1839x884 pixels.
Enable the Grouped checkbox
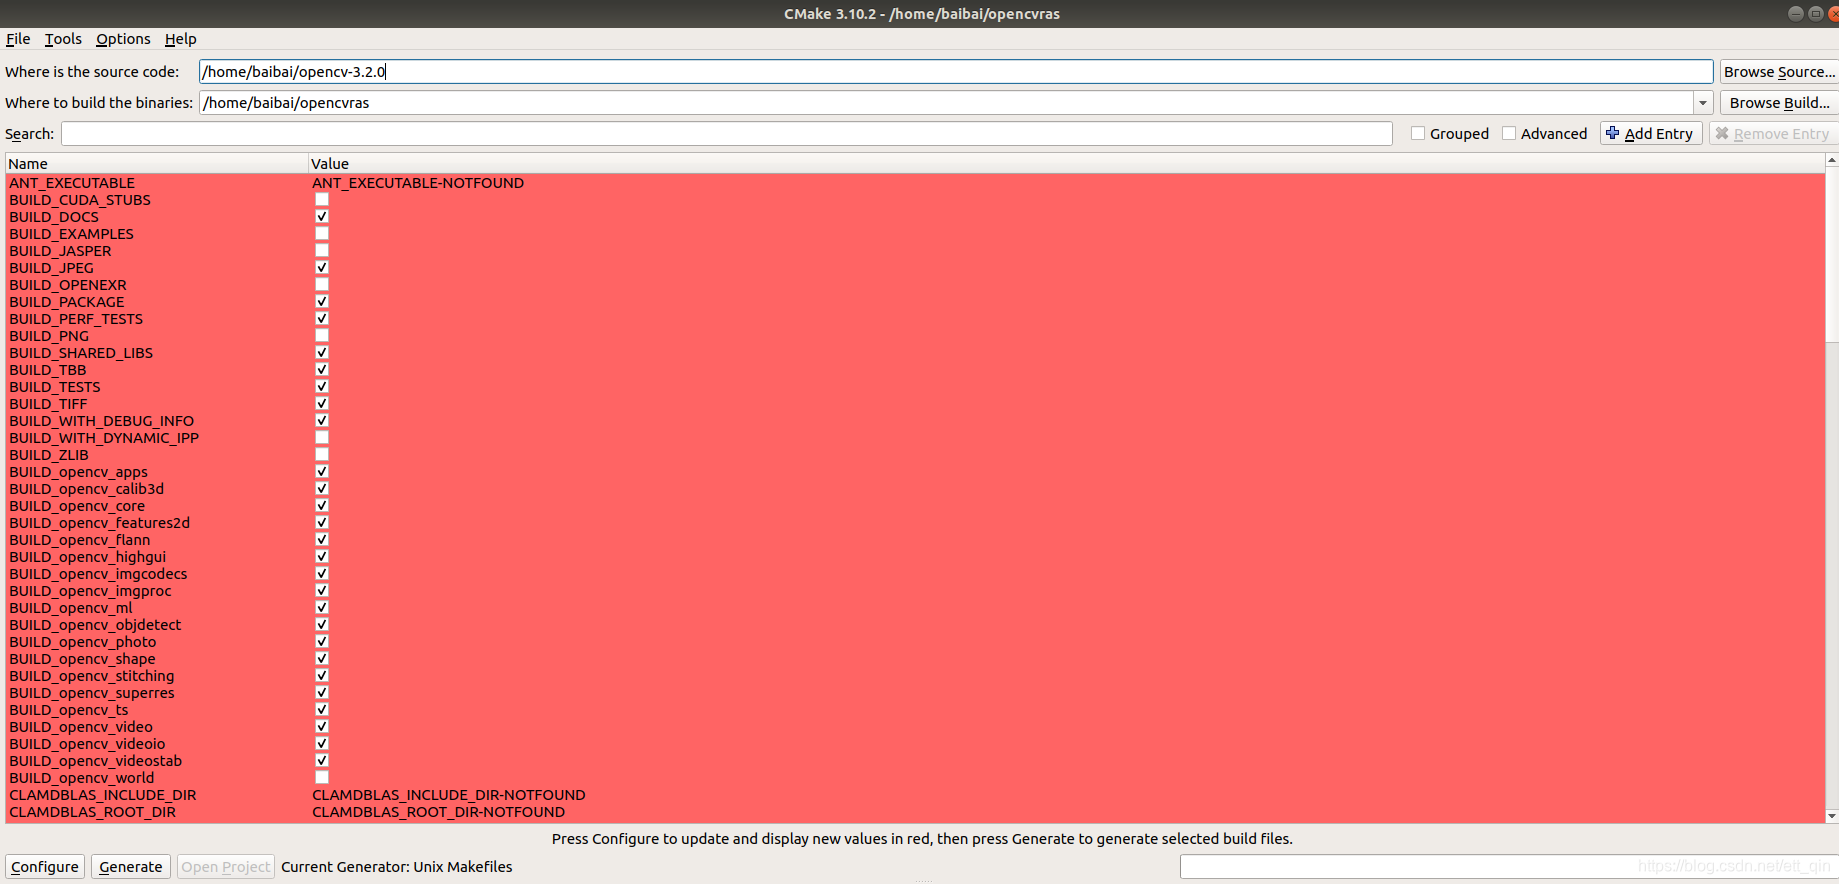(1418, 133)
